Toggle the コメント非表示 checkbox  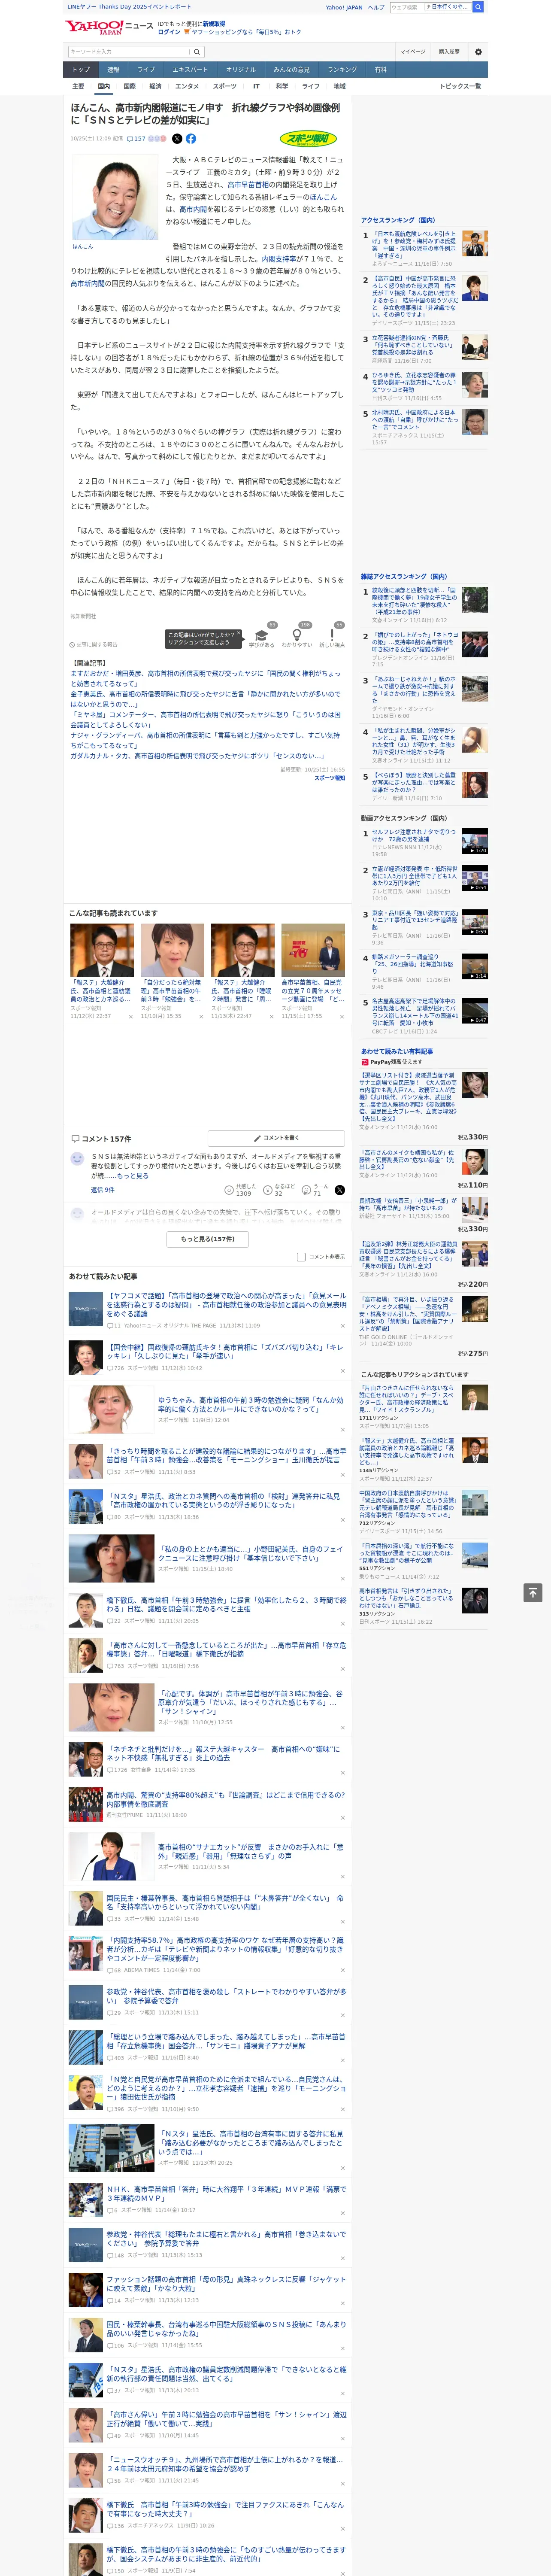pos(301,1257)
